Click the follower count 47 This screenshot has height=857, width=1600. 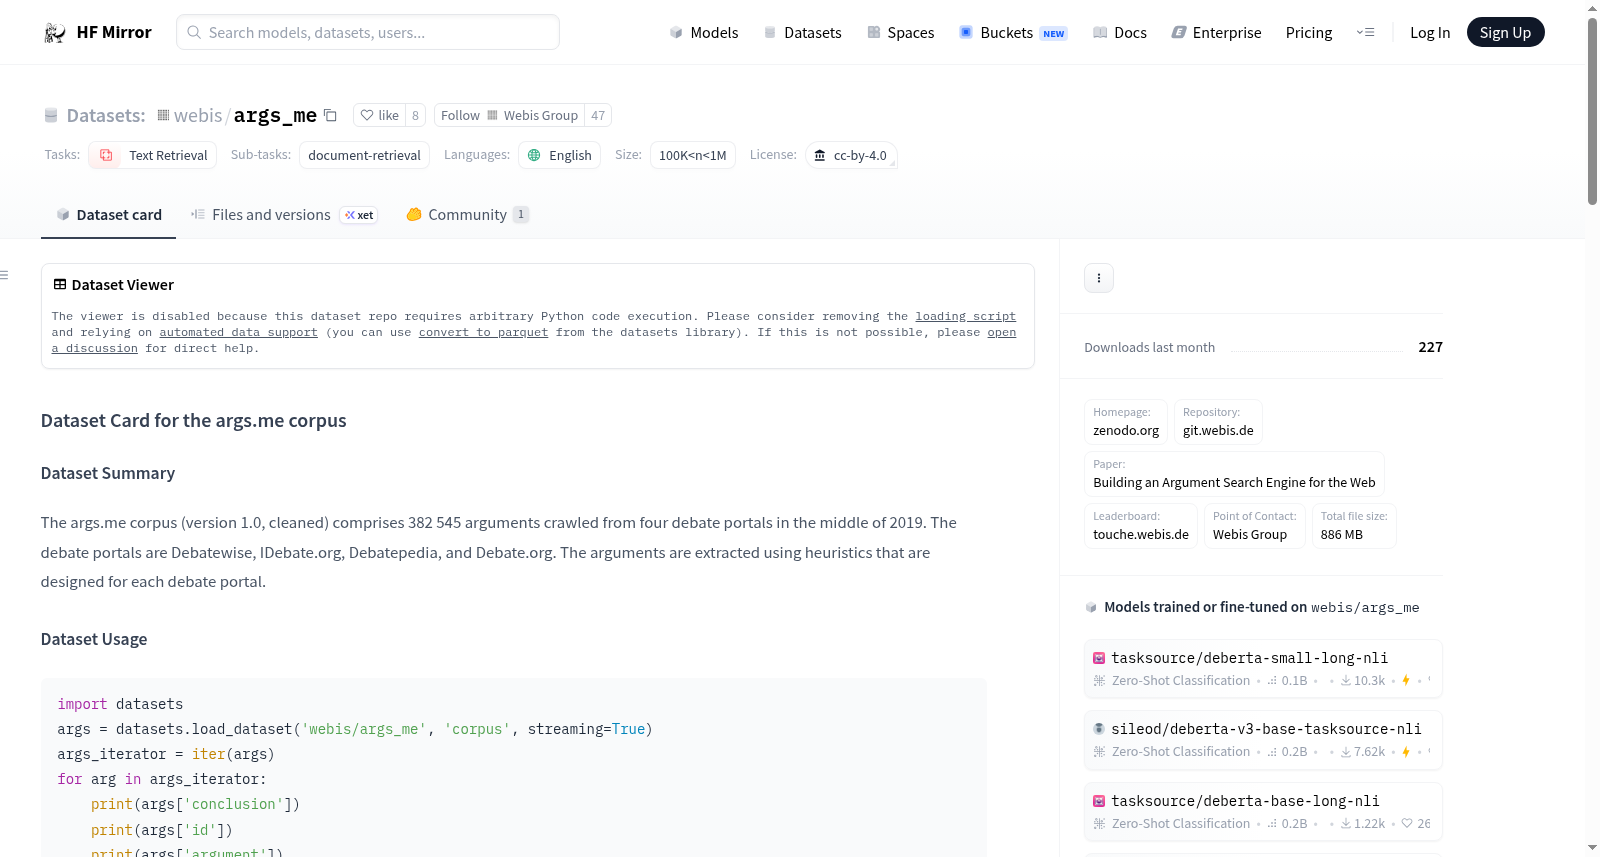(598, 115)
